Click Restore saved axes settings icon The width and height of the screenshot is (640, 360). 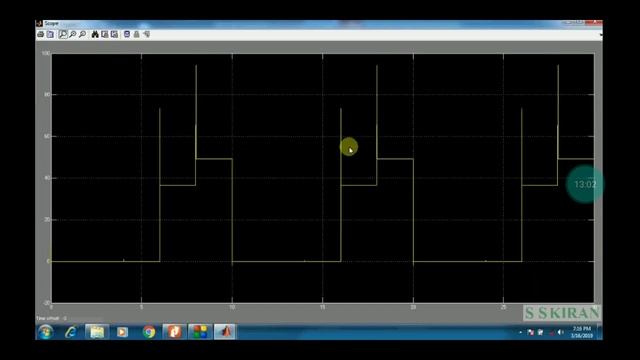click(x=114, y=34)
